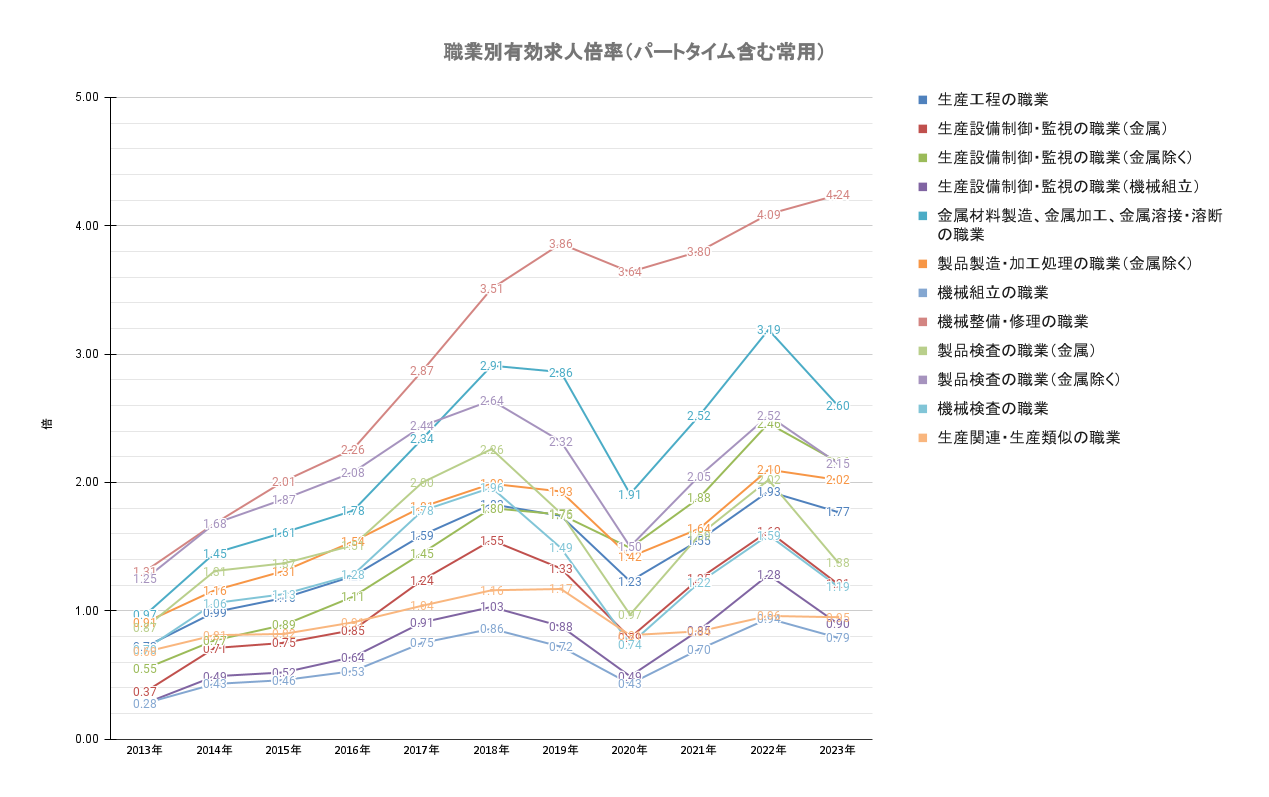
Task: Click the red legend swatch for 生産設備制御・監視の職業(金属)
Action: tap(923, 129)
